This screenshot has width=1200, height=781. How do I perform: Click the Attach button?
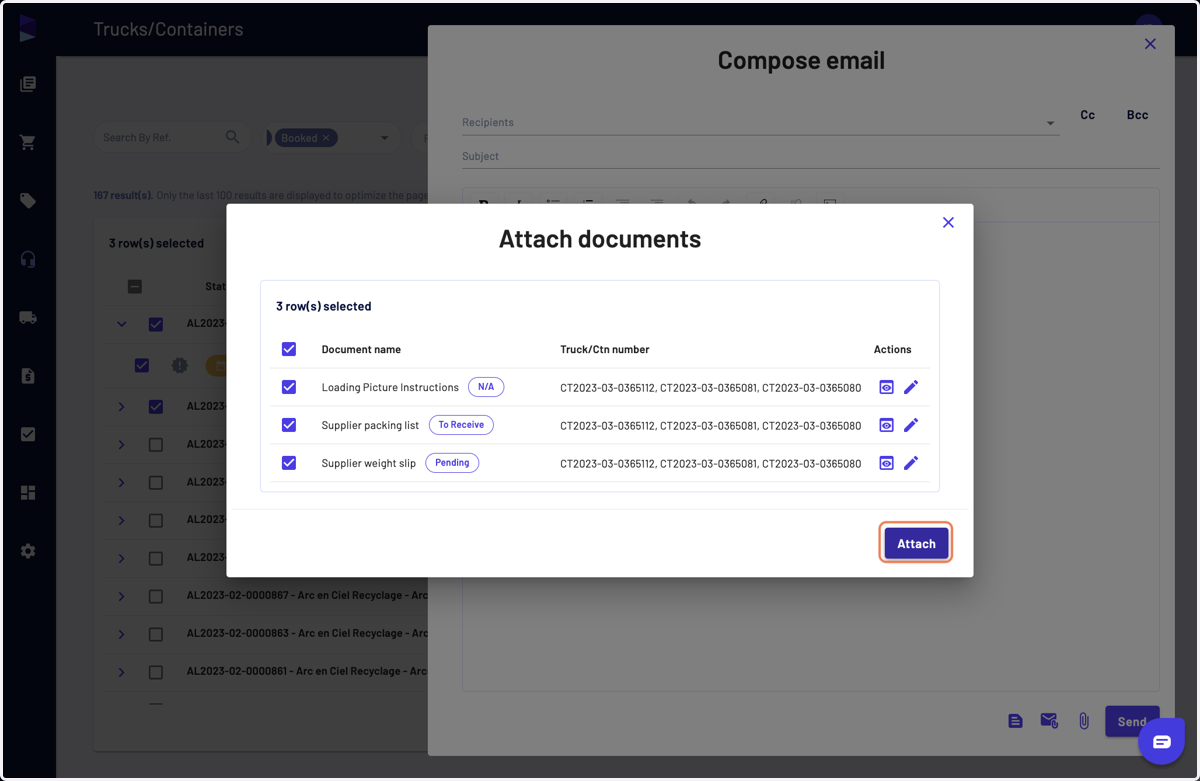coord(916,543)
